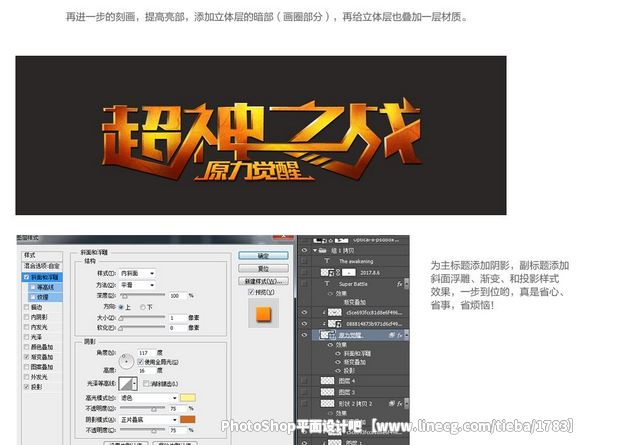The width and height of the screenshot is (629, 445).
Task: Click the fx icon on 原力觉醒 layer
Action: coord(400,335)
